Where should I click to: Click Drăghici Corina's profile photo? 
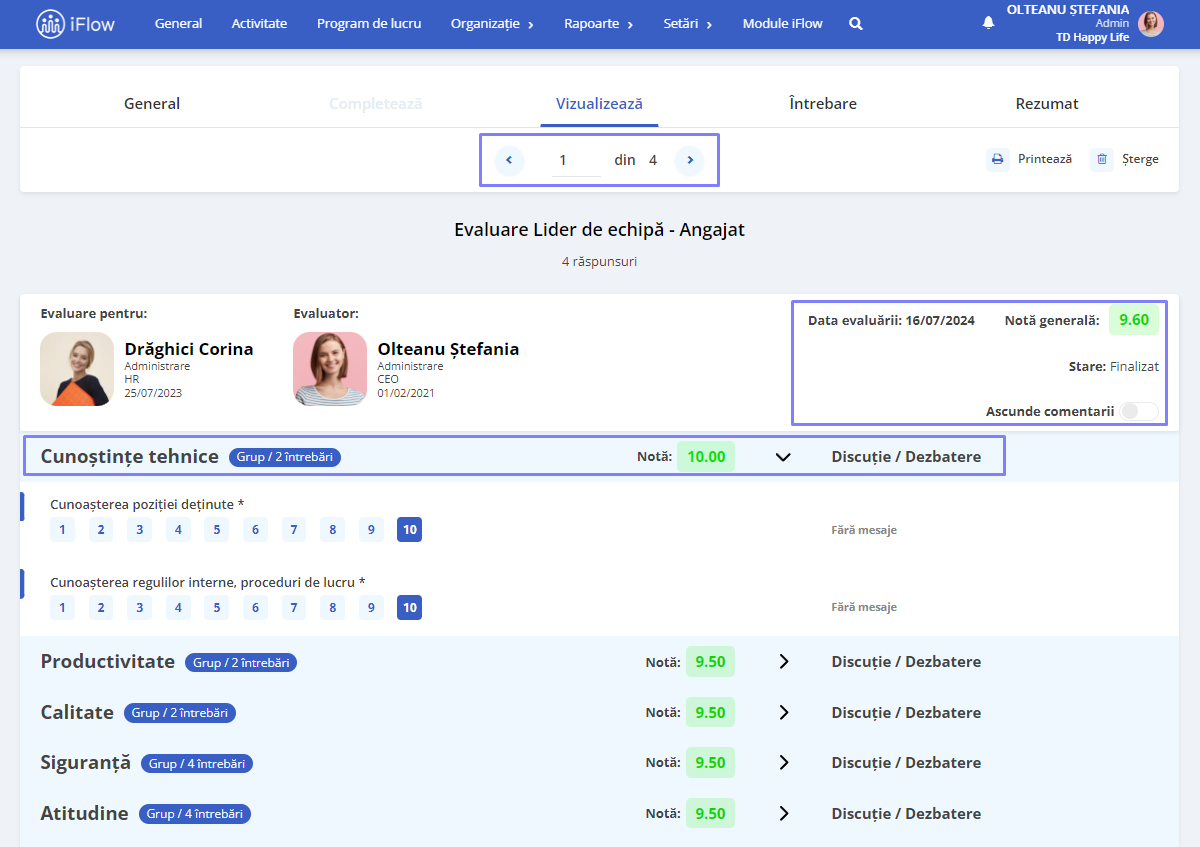click(77, 369)
